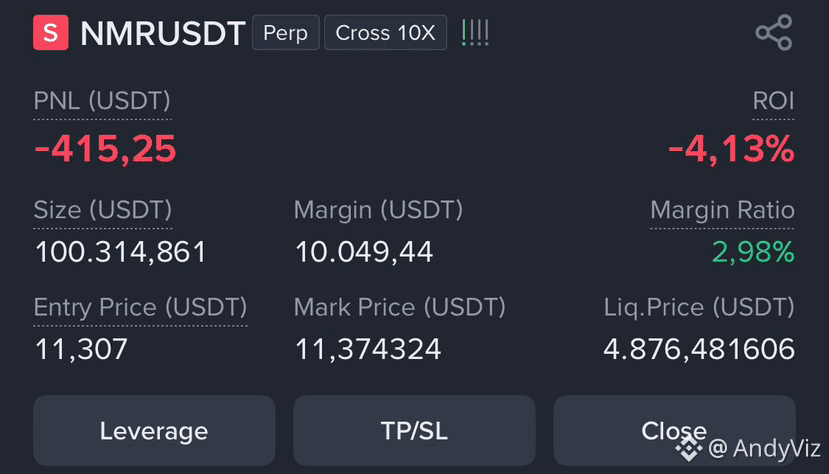Select the Perp tag

[285, 33]
